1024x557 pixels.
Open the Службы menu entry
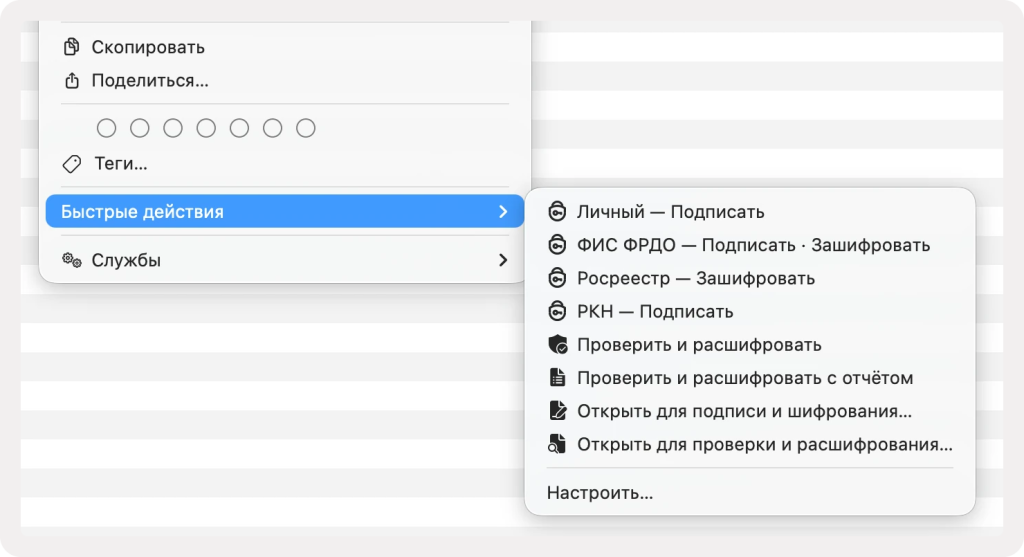tap(285, 260)
